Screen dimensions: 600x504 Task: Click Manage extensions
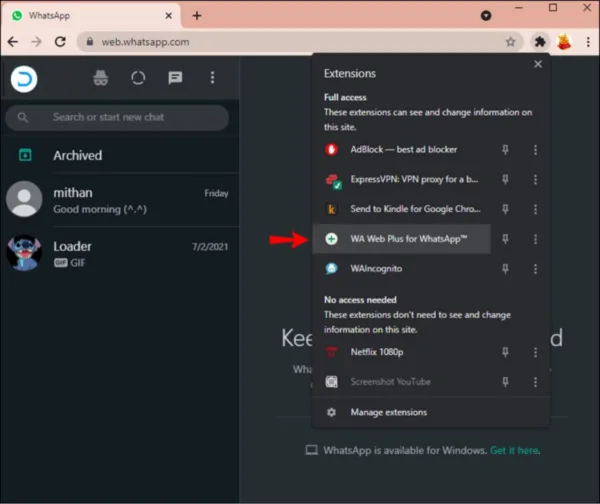[431, 412]
